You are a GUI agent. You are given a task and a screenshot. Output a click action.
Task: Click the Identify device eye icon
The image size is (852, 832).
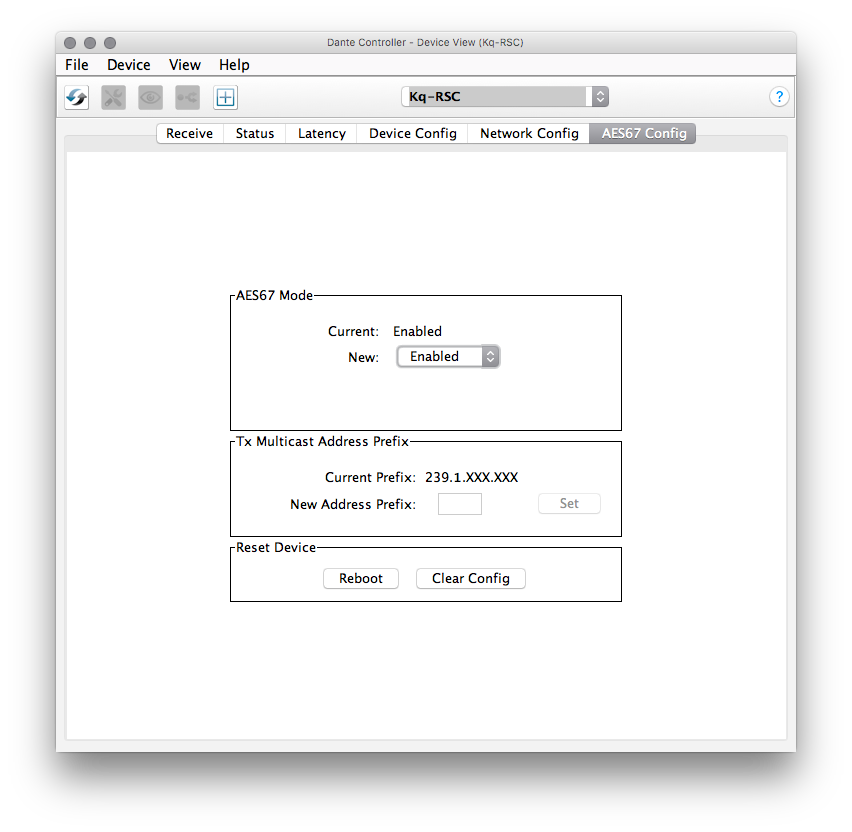coord(151,98)
